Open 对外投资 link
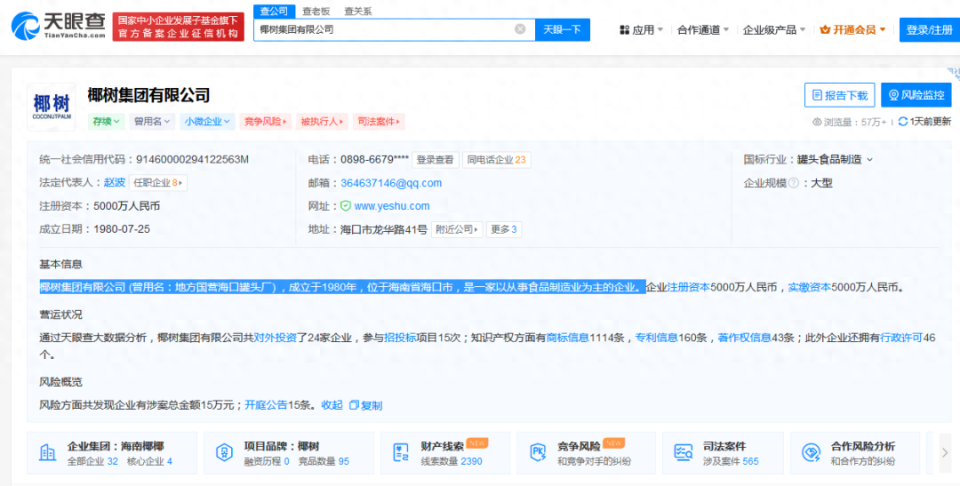Screen dimensions: 960x486 pyautogui.click(x=275, y=337)
